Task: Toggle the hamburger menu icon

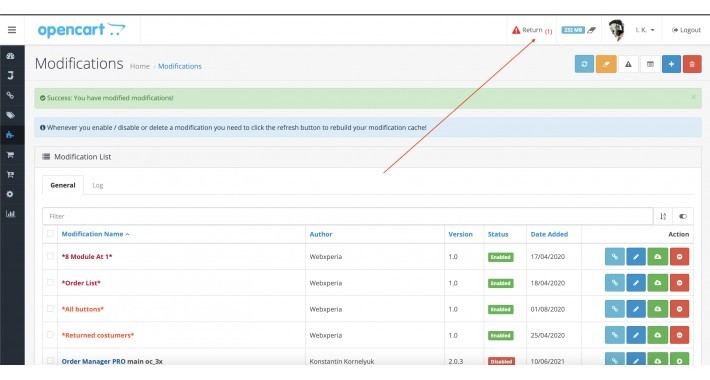Action: 12,30
